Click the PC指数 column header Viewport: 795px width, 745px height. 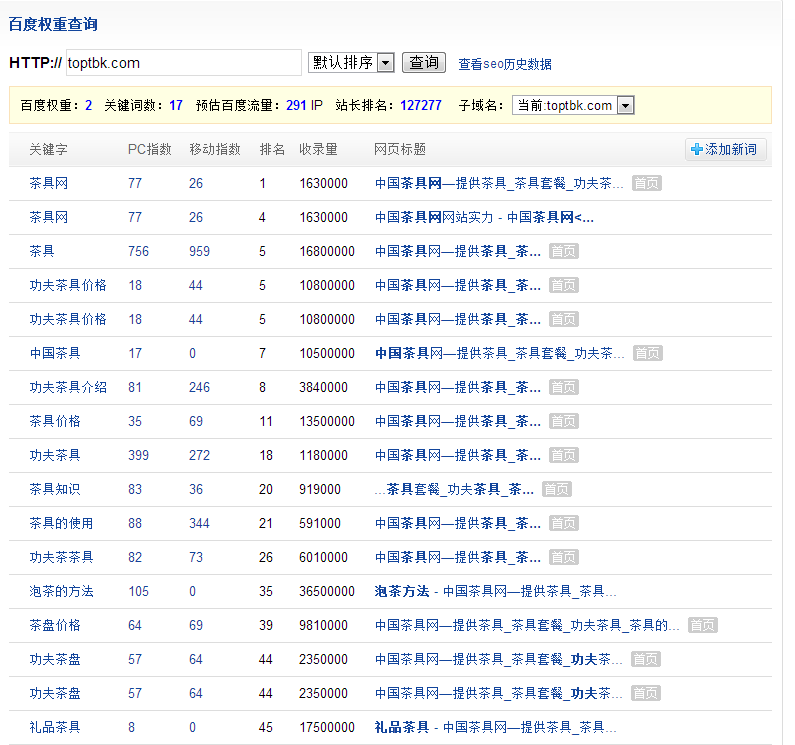click(x=149, y=149)
